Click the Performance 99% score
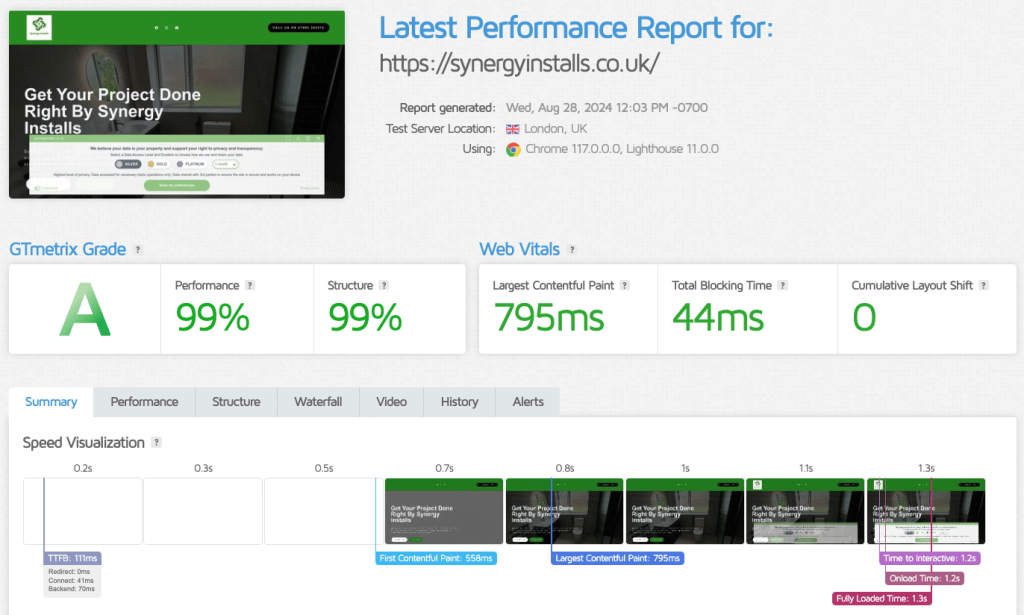The width and height of the screenshot is (1024, 615). coord(212,318)
